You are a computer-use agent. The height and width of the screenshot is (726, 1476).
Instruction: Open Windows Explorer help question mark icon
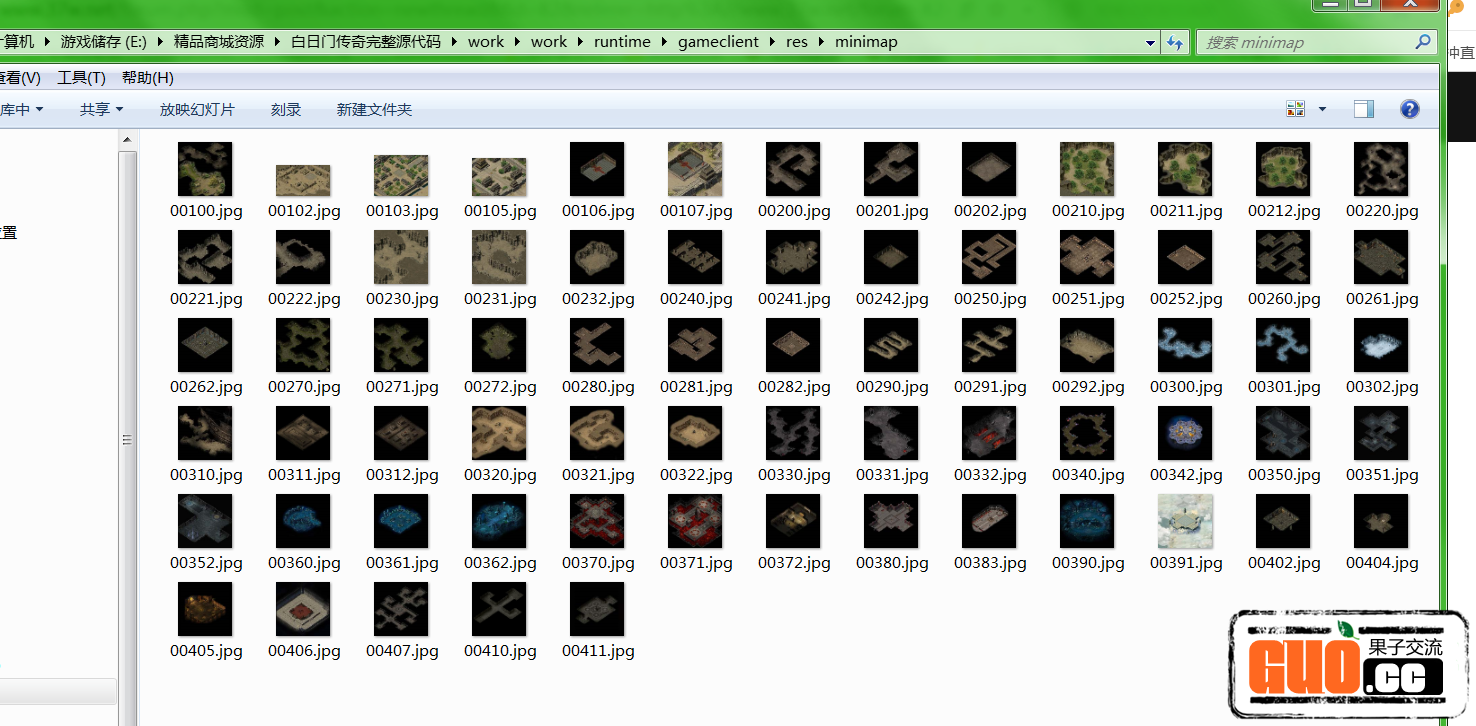tap(1409, 109)
